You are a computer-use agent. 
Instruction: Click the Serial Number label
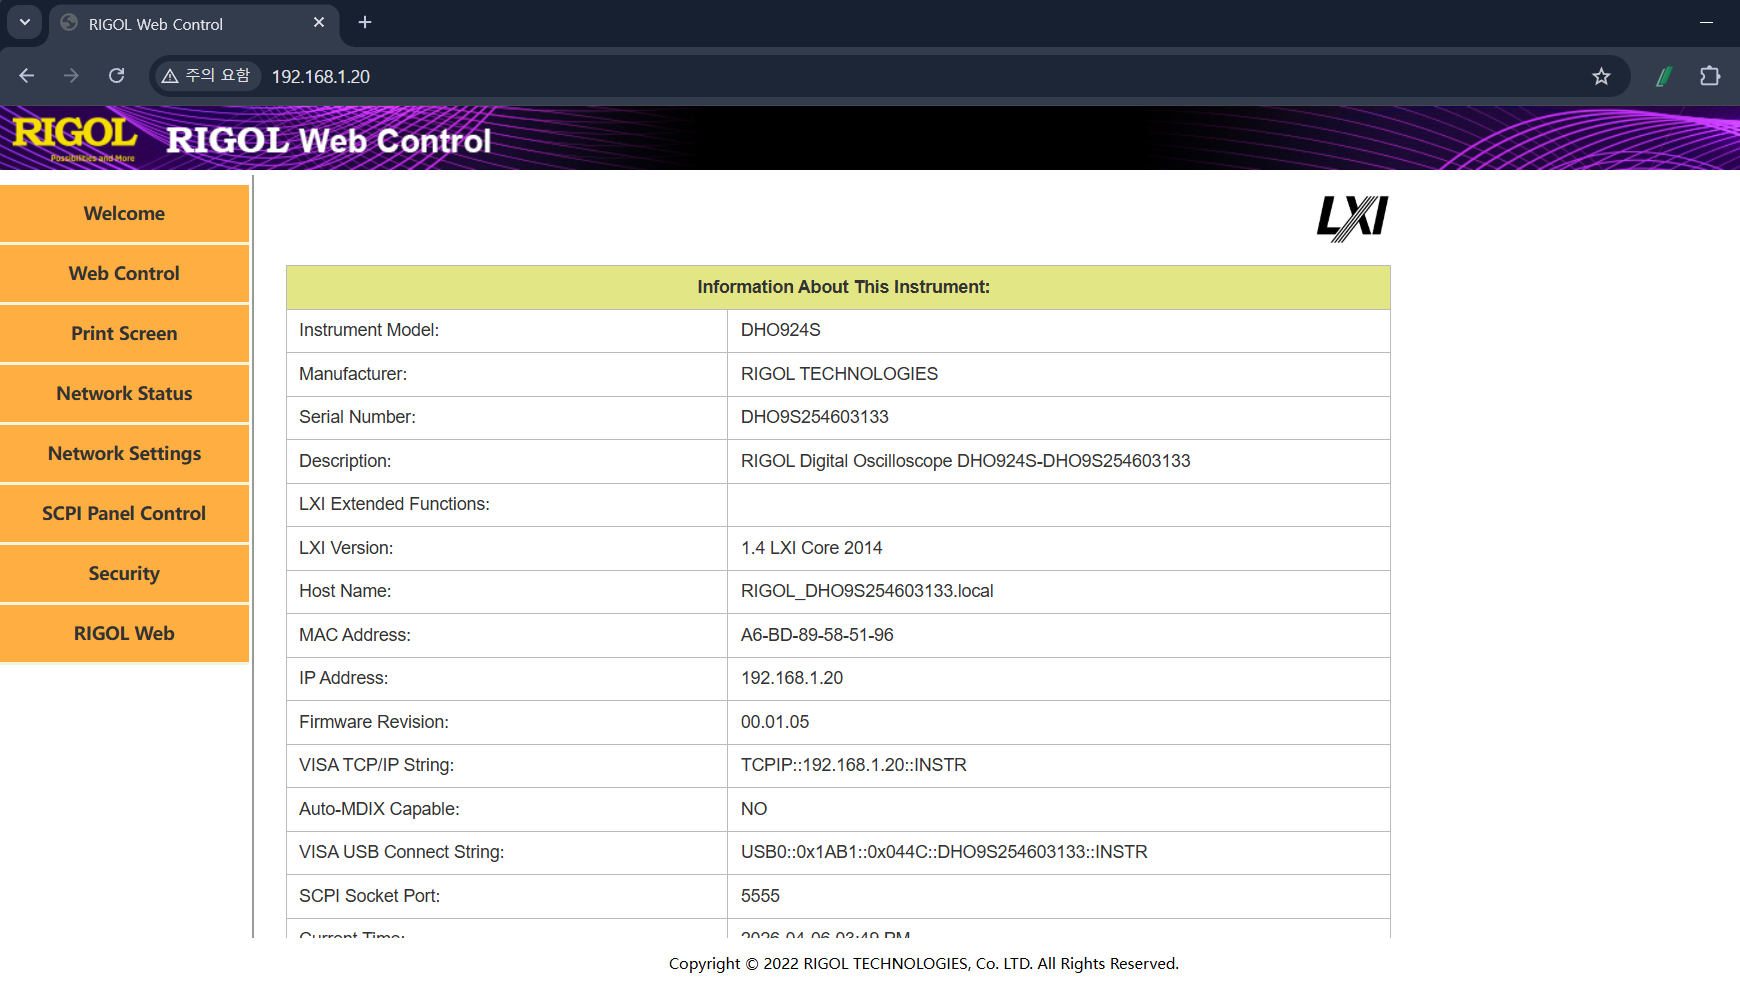coord(357,417)
